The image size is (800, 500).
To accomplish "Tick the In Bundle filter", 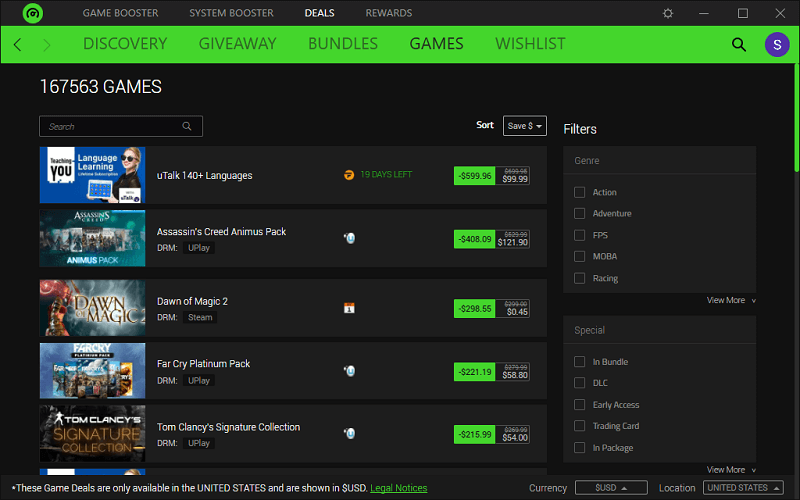I will 580,362.
